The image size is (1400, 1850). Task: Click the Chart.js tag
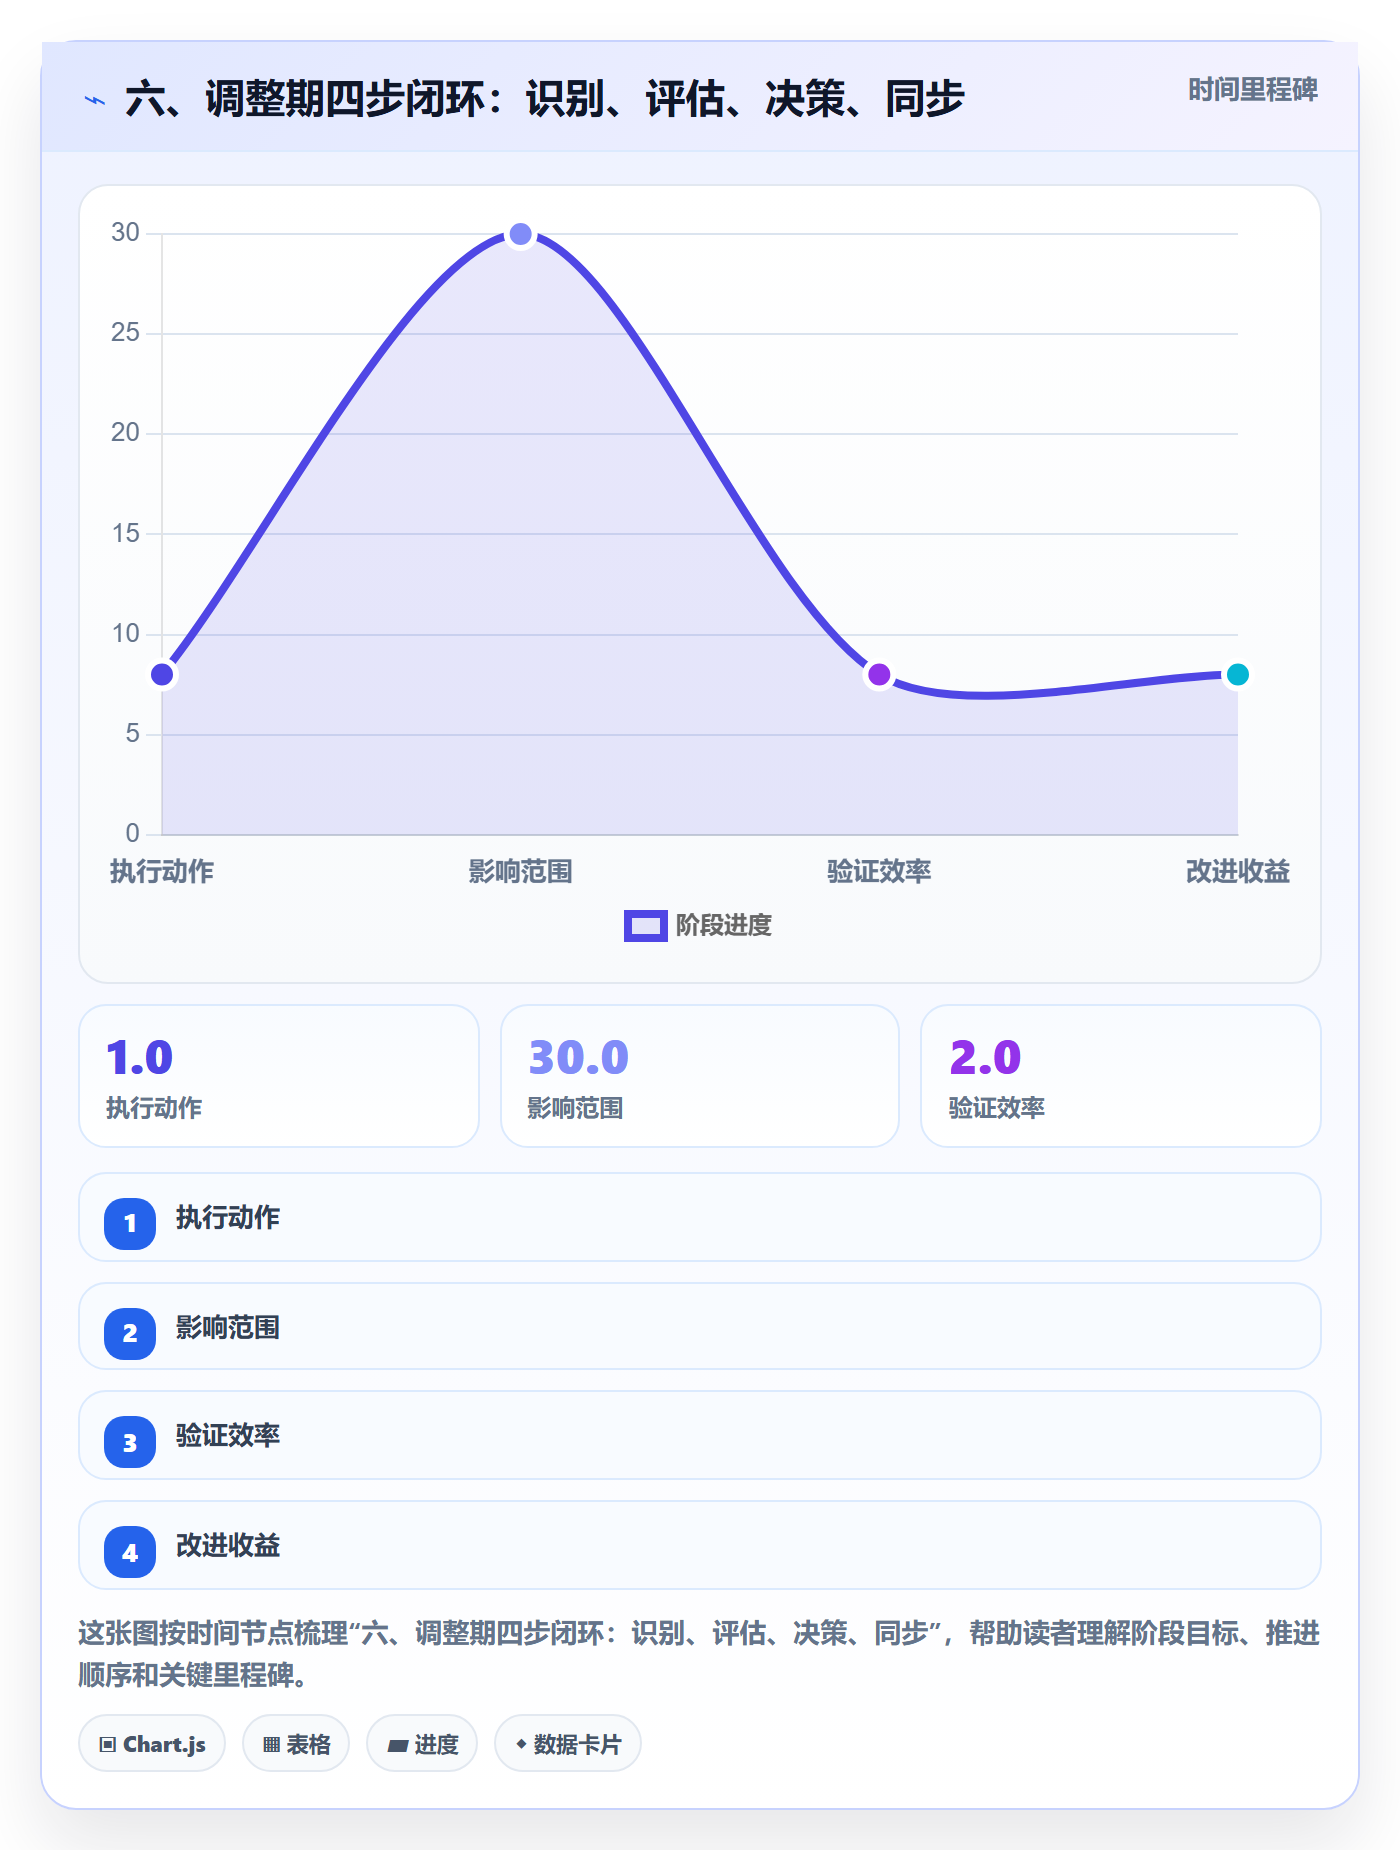(x=152, y=1744)
